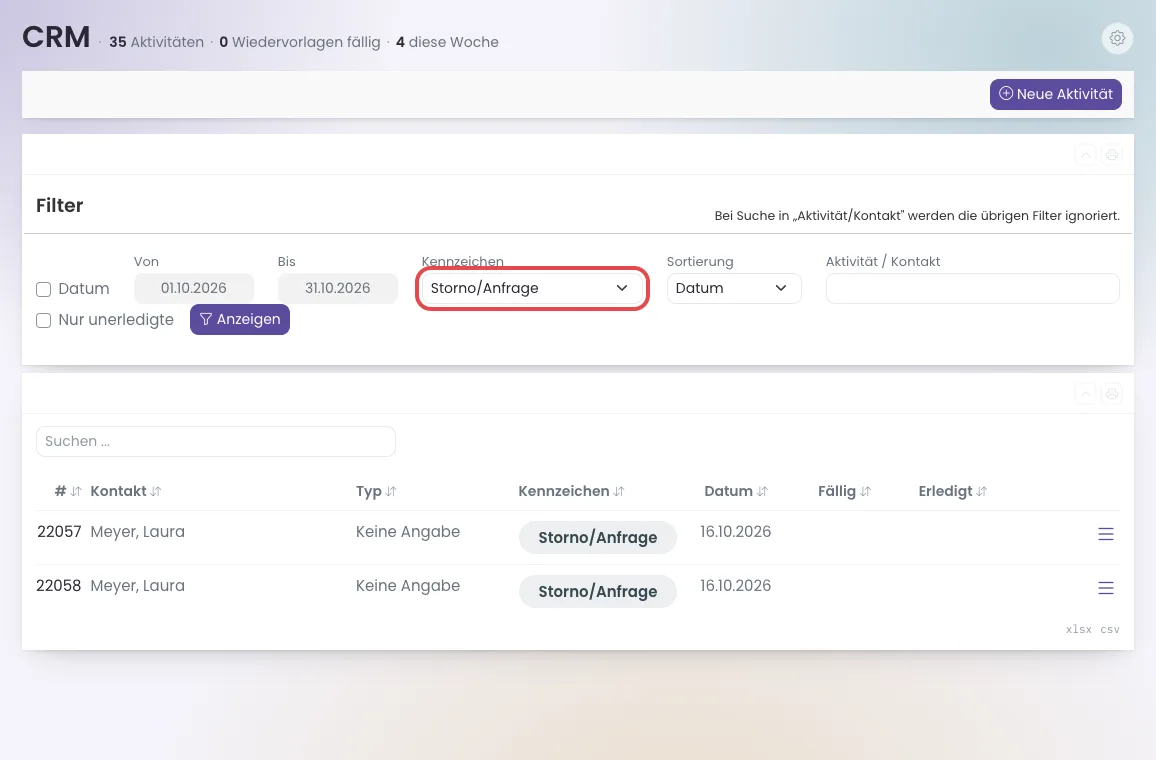Image resolution: width=1156 pixels, height=760 pixels.
Task: Sort table by Kontakt column
Action: click(126, 491)
